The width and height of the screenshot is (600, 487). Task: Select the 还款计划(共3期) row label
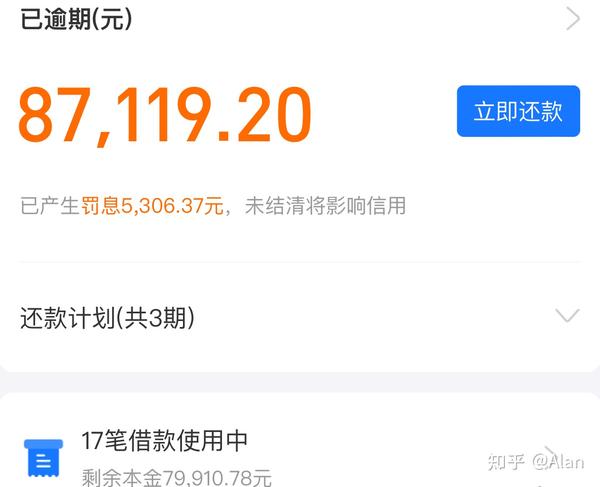107,318
